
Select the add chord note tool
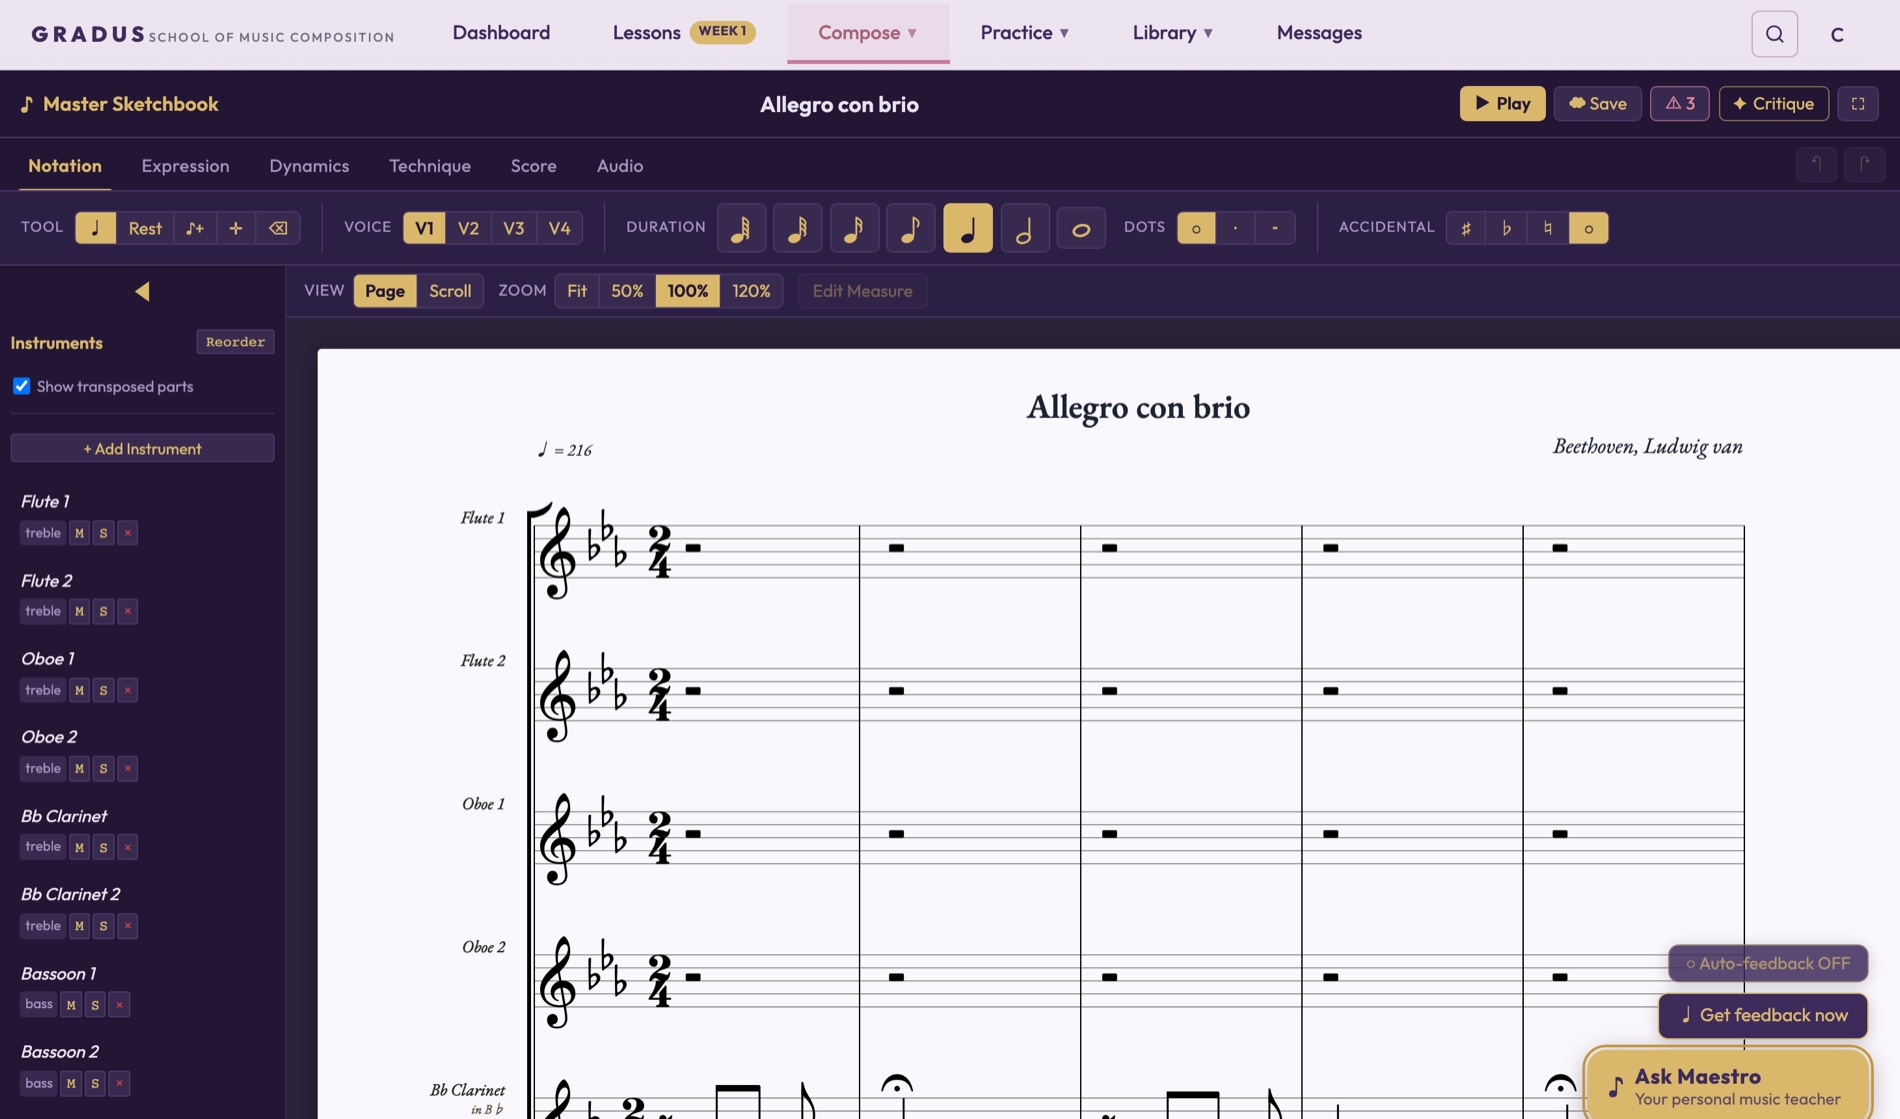[195, 228]
